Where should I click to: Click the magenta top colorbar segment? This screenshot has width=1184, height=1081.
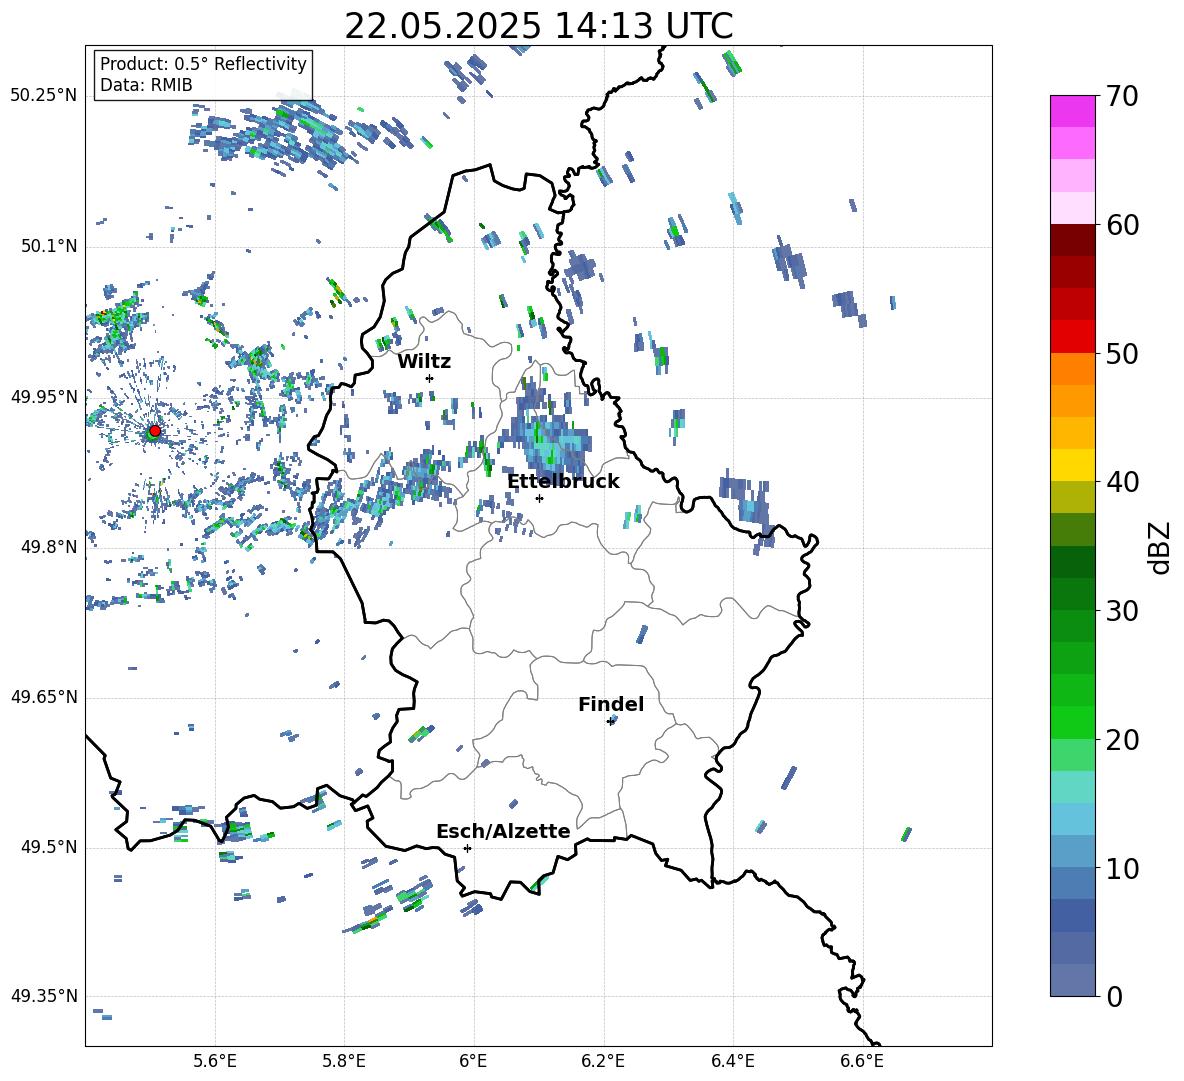(1073, 111)
